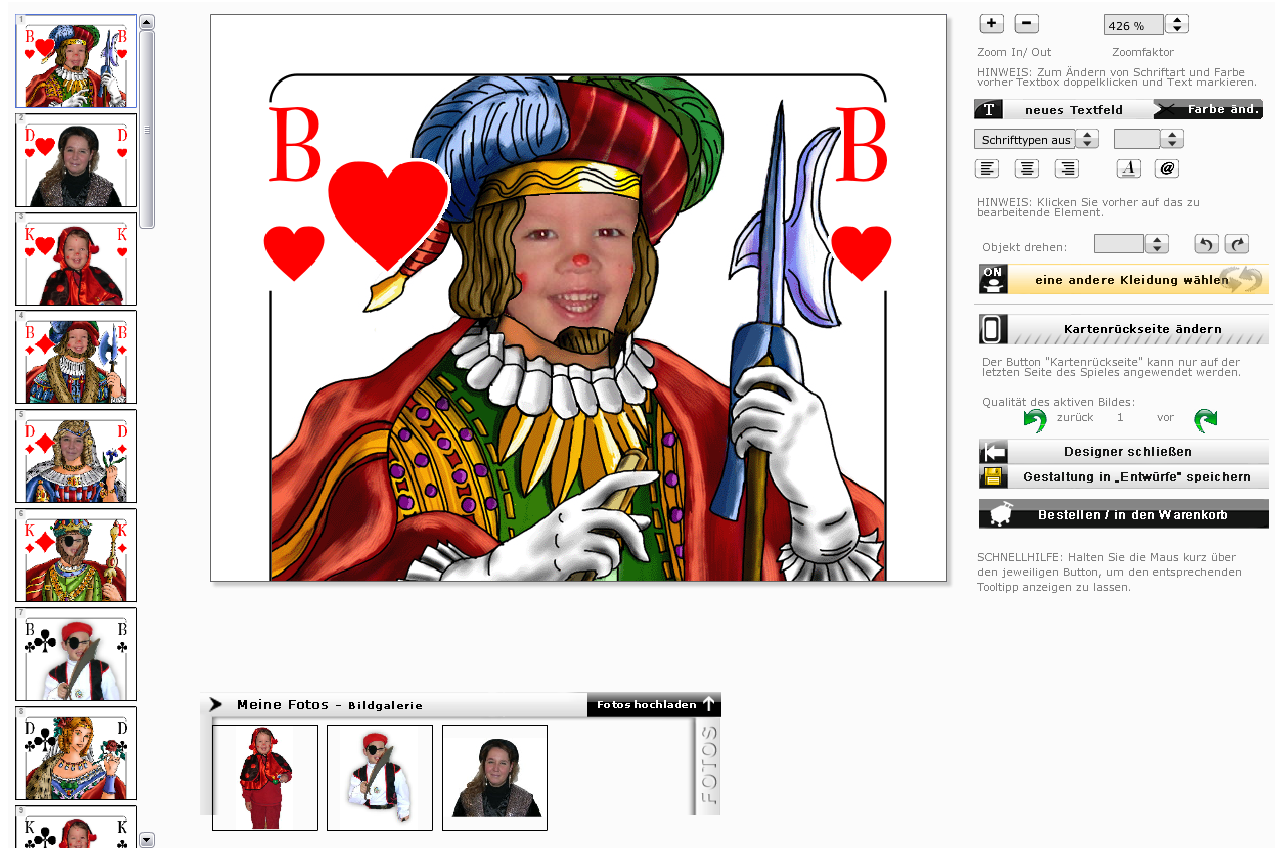Click the thumbnail list scroll-down arrow
The image size is (1280, 848).
[x=147, y=840]
